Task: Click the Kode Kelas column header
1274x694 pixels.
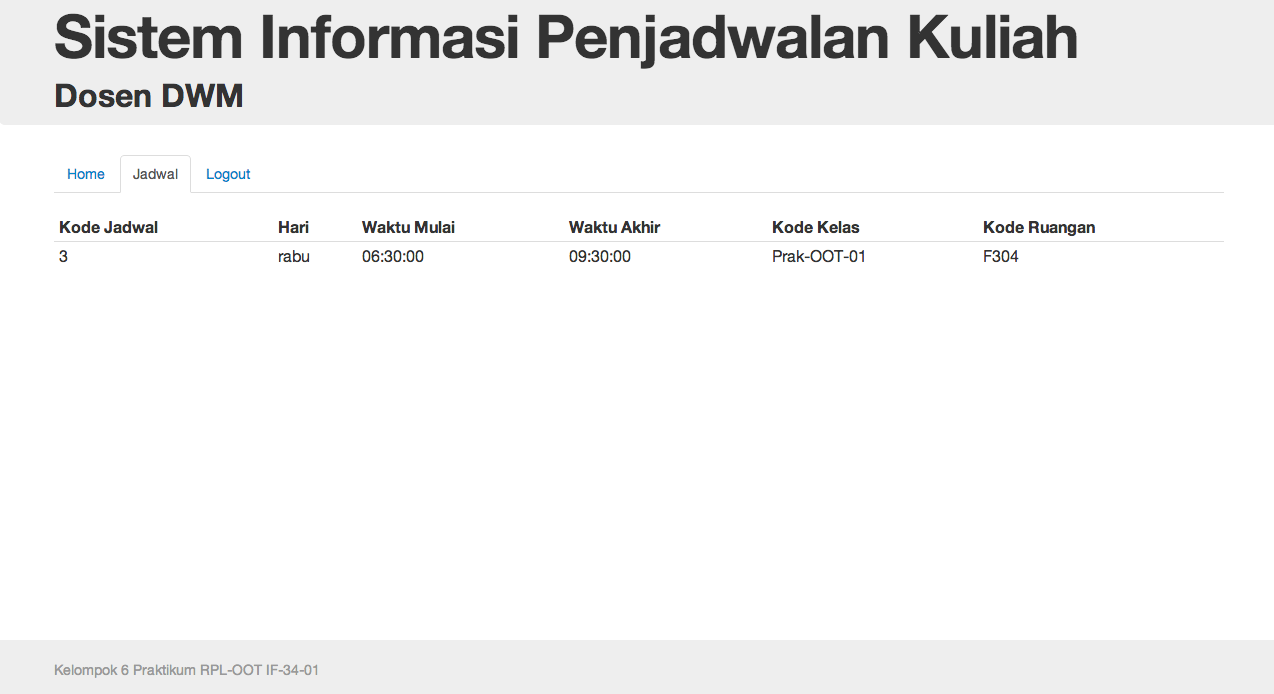Action: click(816, 227)
